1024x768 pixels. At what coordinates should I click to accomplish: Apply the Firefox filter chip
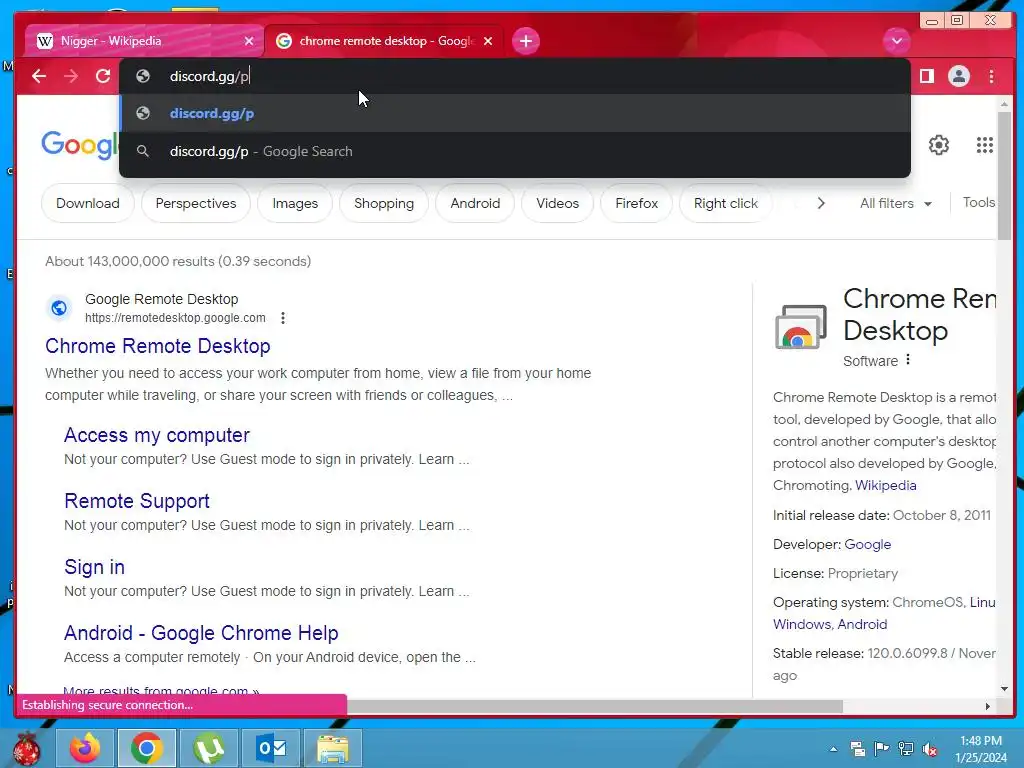tap(637, 203)
